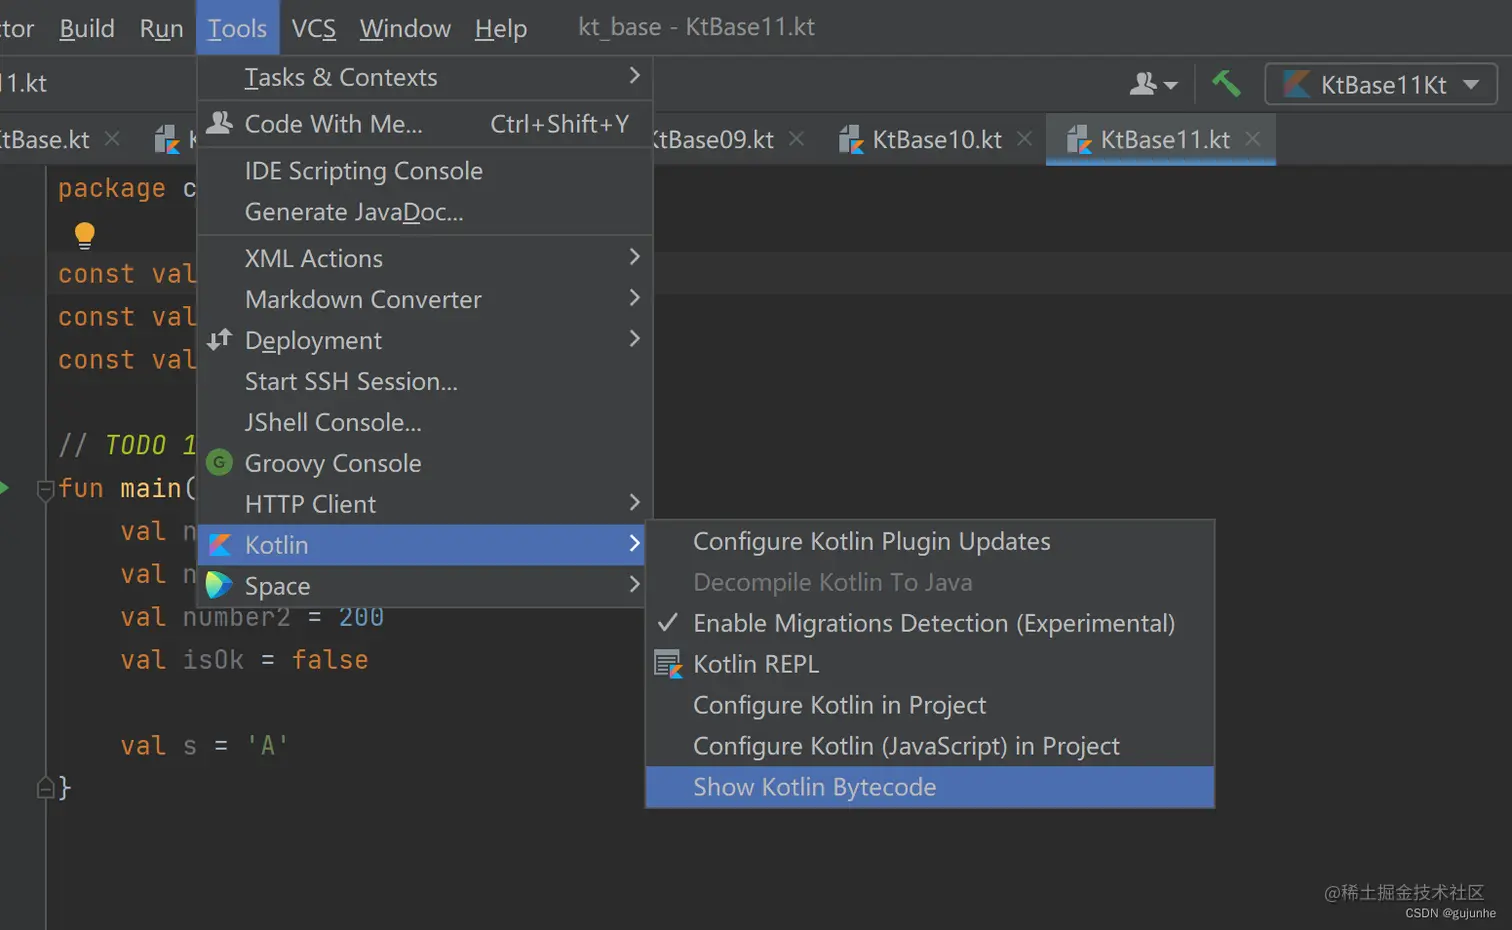This screenshot has height=930, width=1512.
Task: Click the Space submenu arrow chevron
Action: (x=634, y=584)
